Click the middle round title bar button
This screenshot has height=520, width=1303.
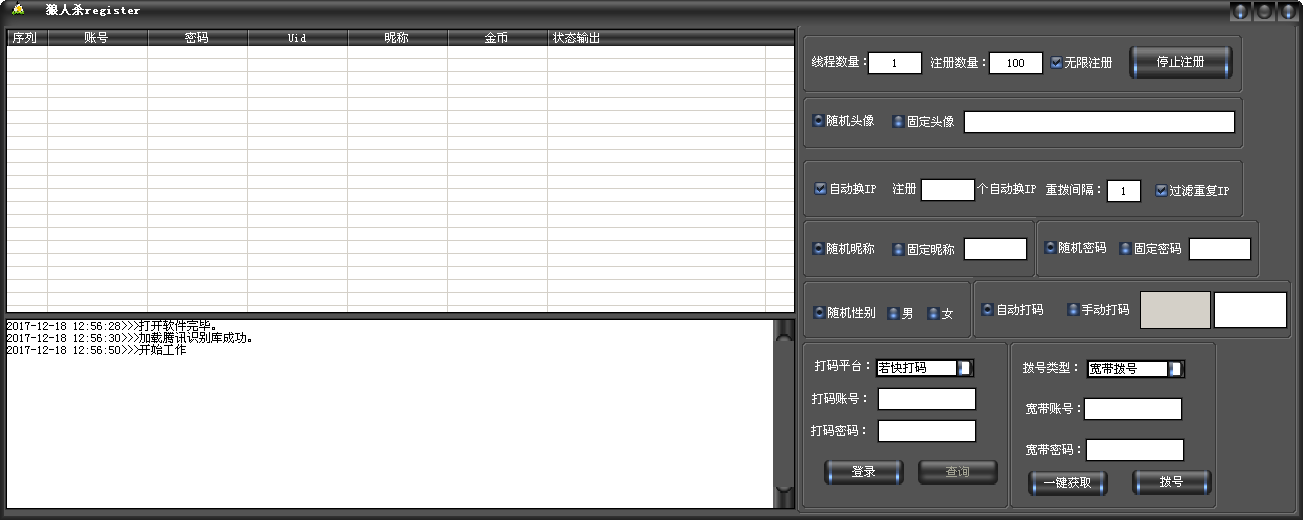point(1264,12)
